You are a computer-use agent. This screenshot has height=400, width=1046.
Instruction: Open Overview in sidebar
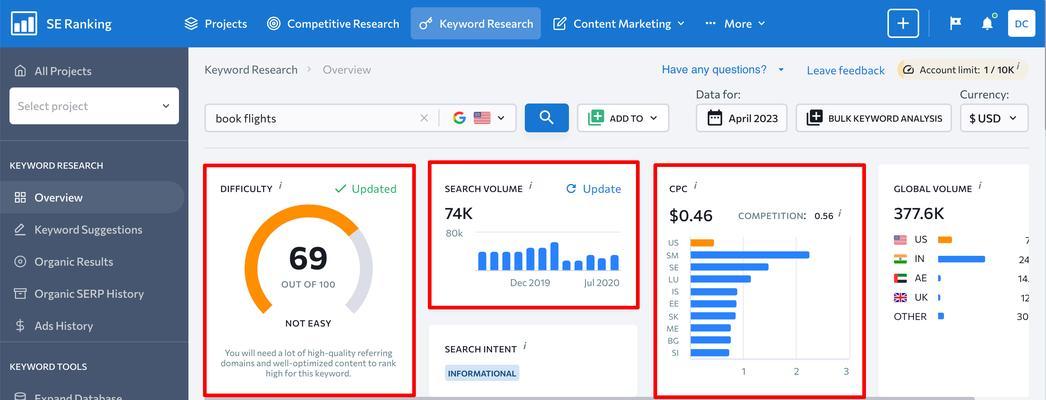[92, 197]
